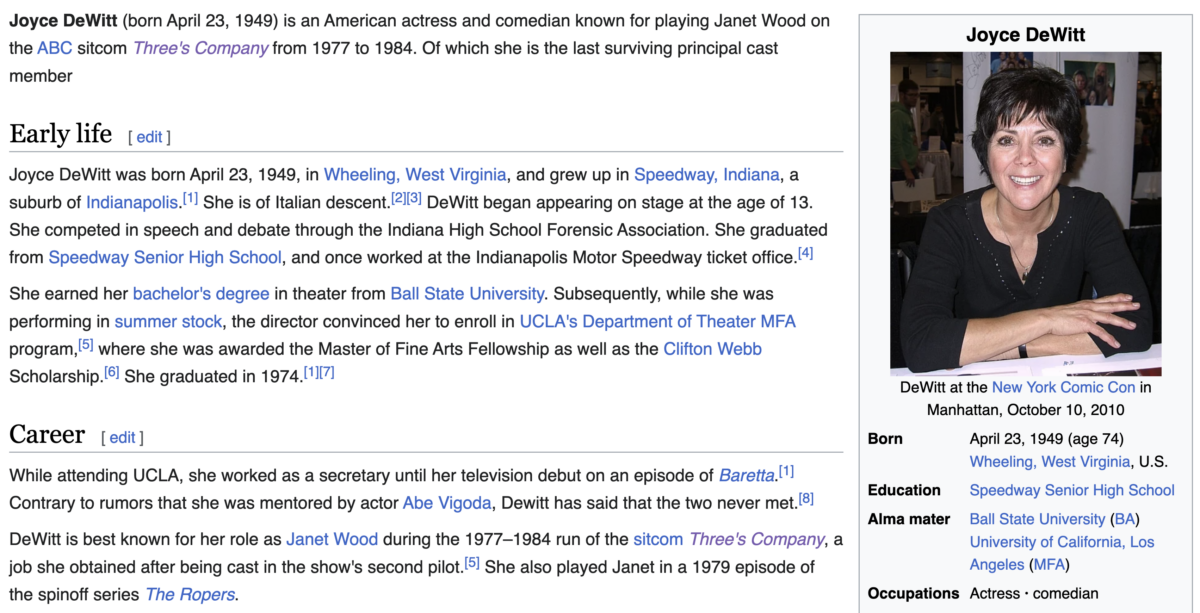Open the bachelor's degree link

click(x=201, y=294)
